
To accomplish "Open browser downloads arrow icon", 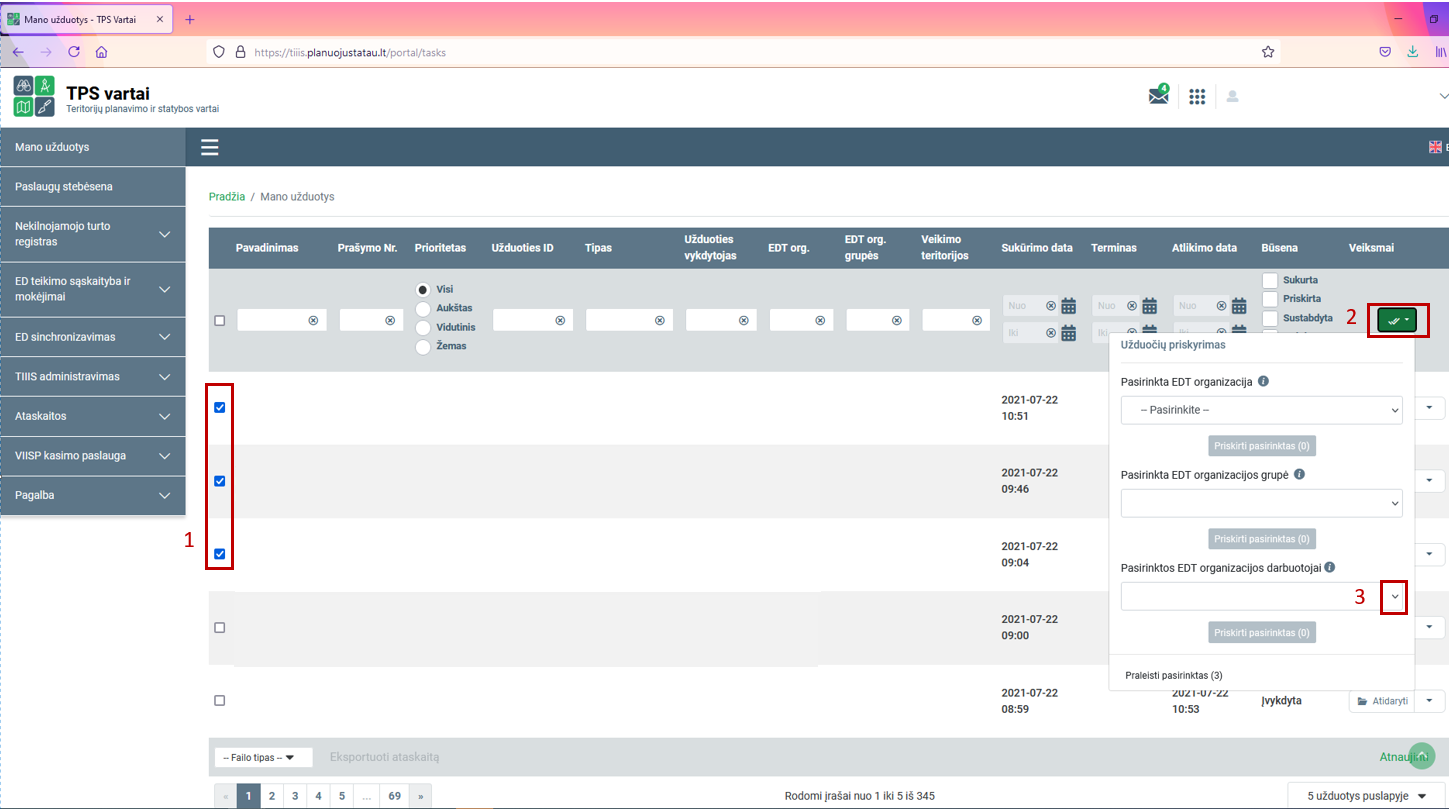I will pyautogui.click(x=1413, y=52).
